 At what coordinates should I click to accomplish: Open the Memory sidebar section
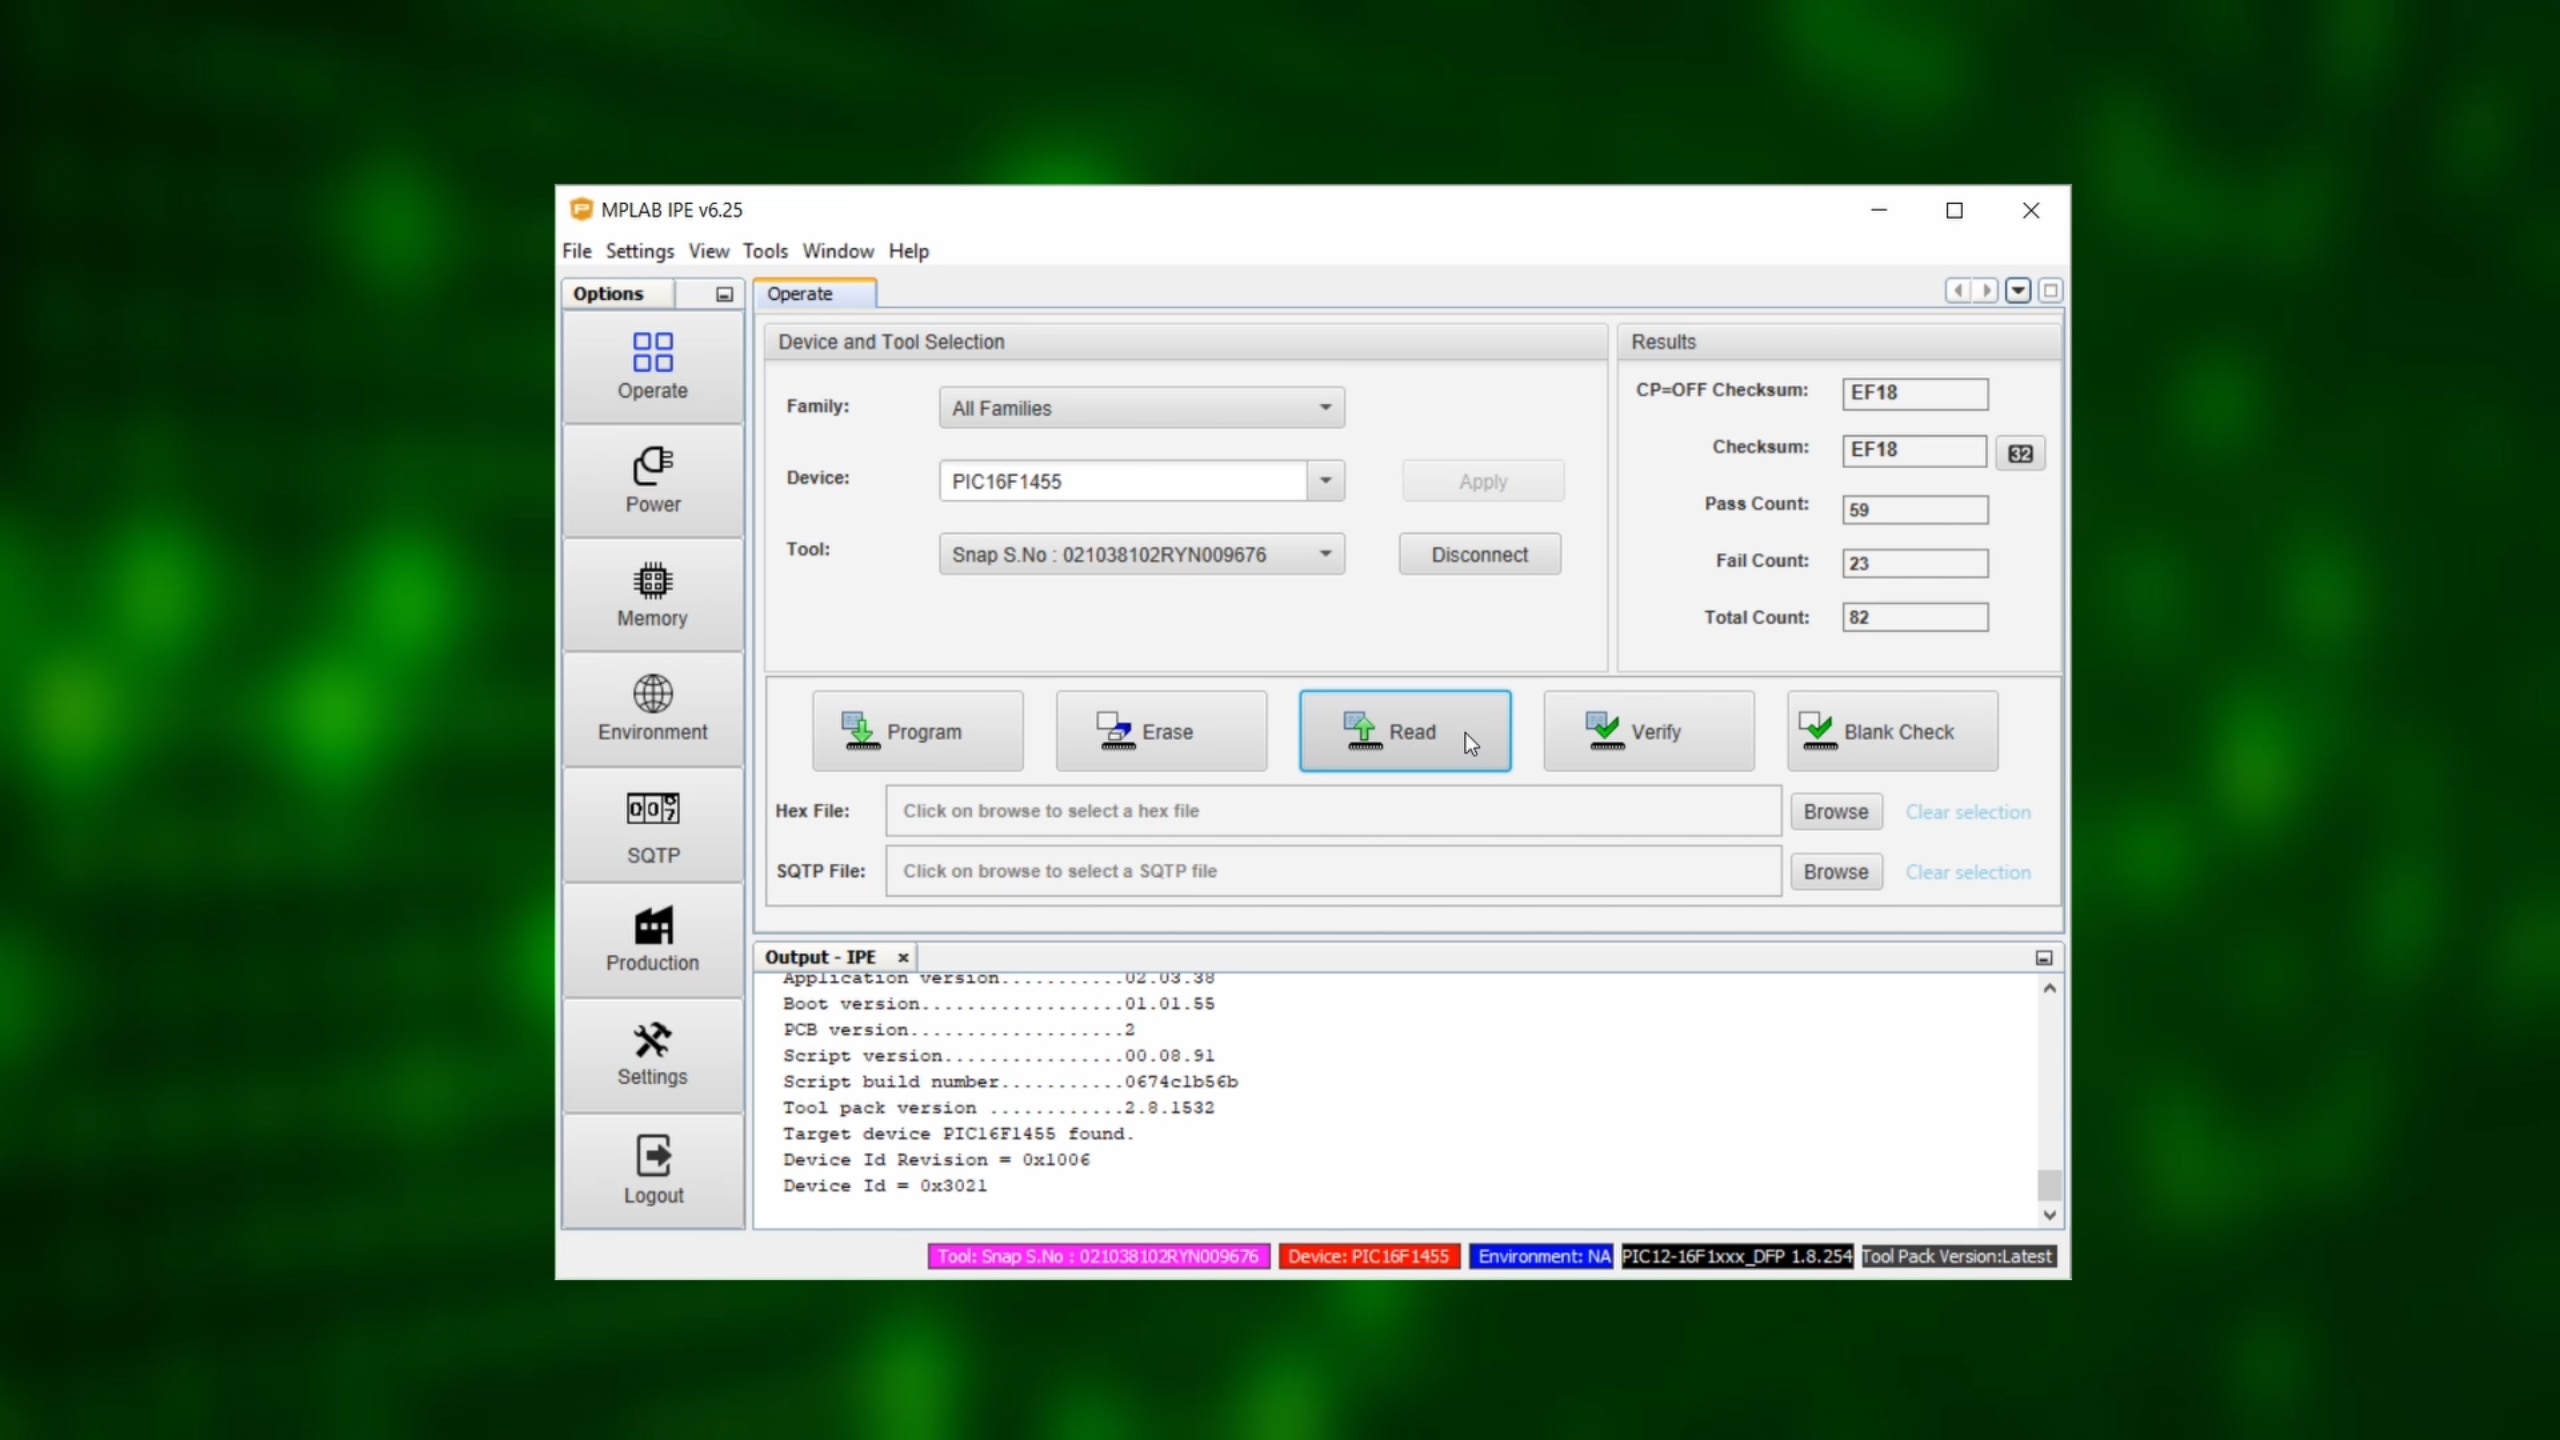653,594
